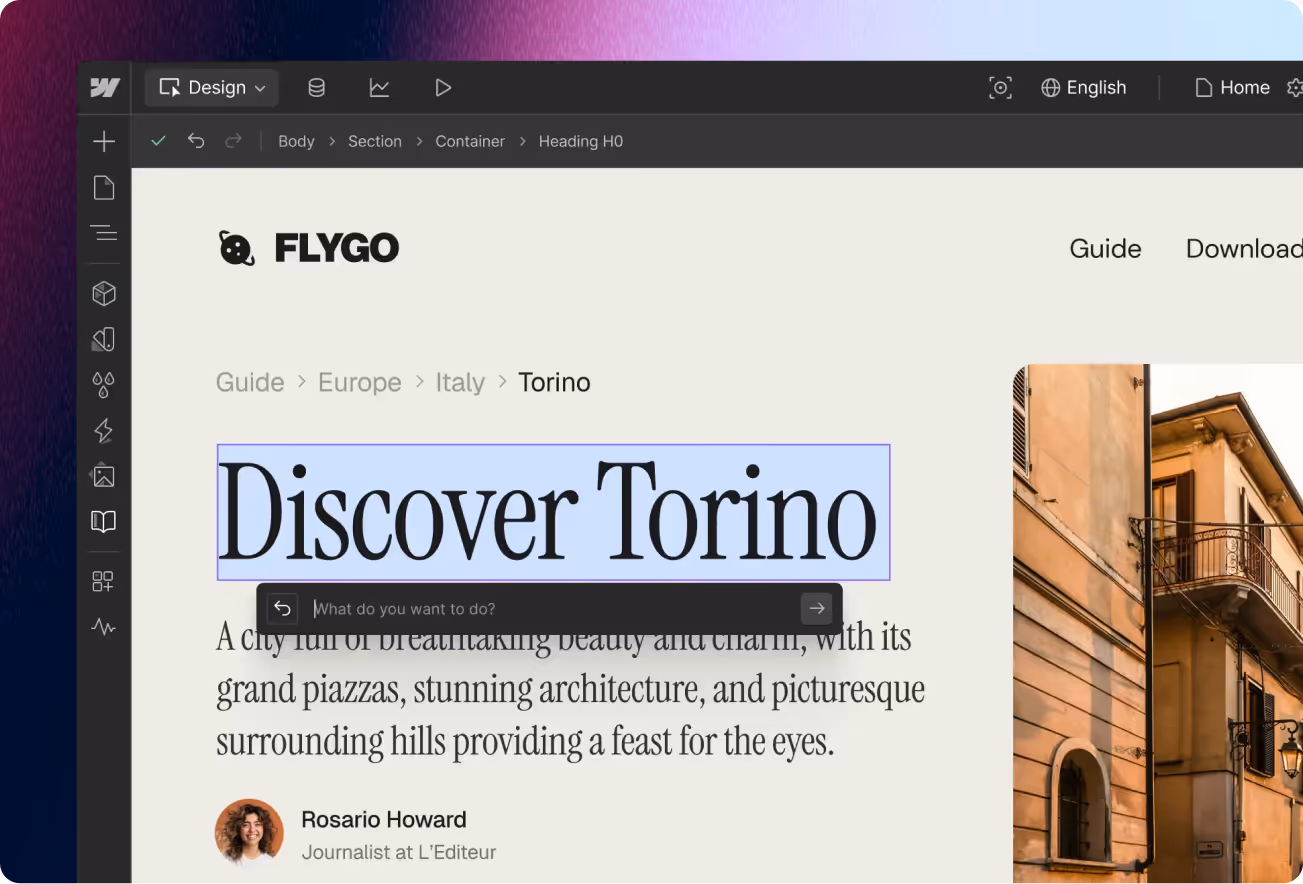This screenshot has height=884, width=1303.
Task: Click the FLYGO logo
Action: (309, 248)
